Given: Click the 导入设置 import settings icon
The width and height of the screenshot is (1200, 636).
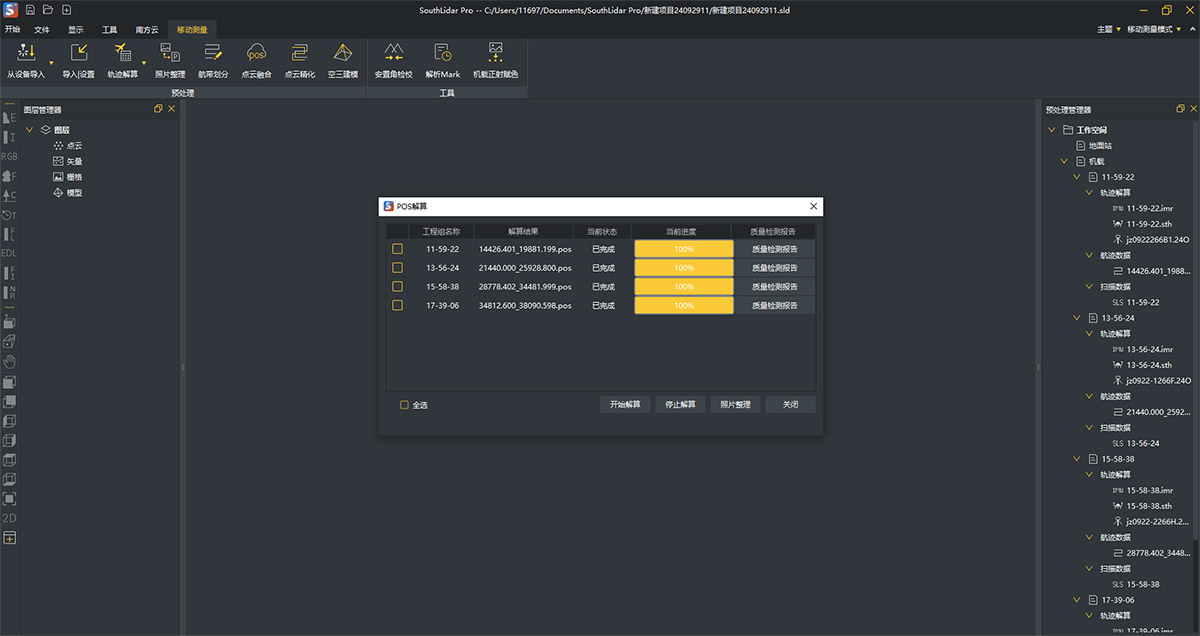Looking at the screenshot, I should 78,54.
